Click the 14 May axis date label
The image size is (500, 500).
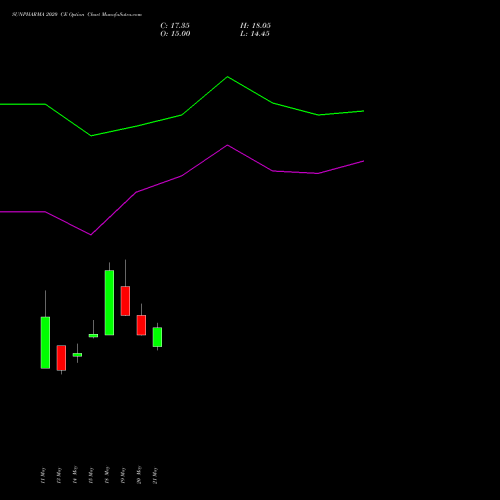point(75,475)
